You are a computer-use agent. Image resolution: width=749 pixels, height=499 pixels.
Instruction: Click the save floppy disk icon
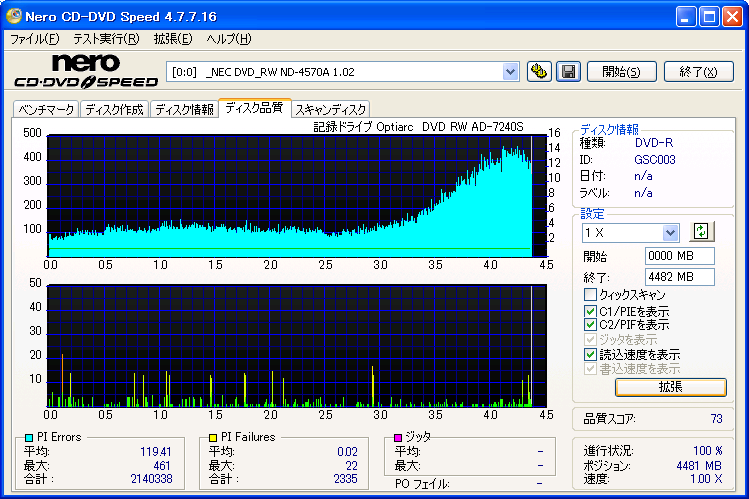point(568,72)
